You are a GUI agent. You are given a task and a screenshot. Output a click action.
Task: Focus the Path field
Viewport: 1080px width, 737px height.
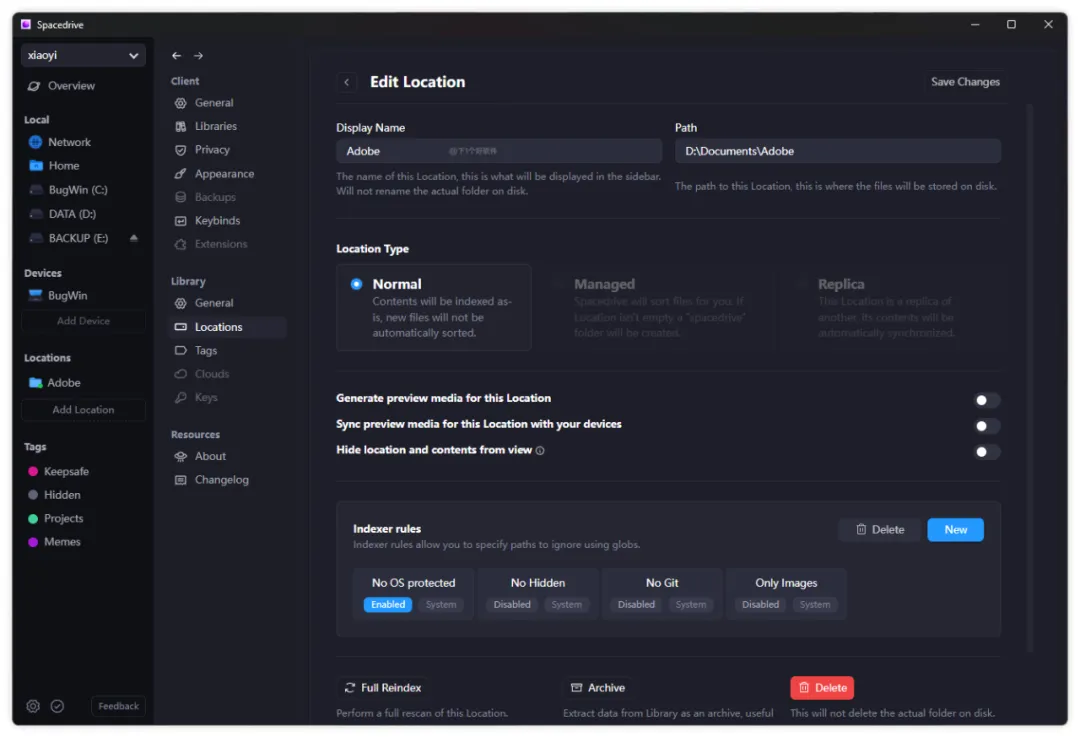pos(838,151)
